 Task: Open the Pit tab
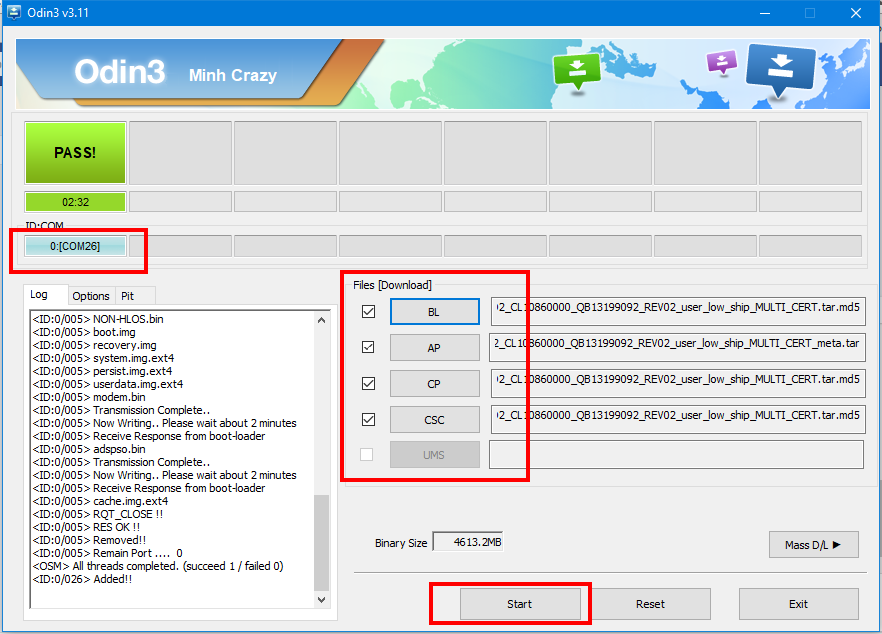(x=127, y=296)
